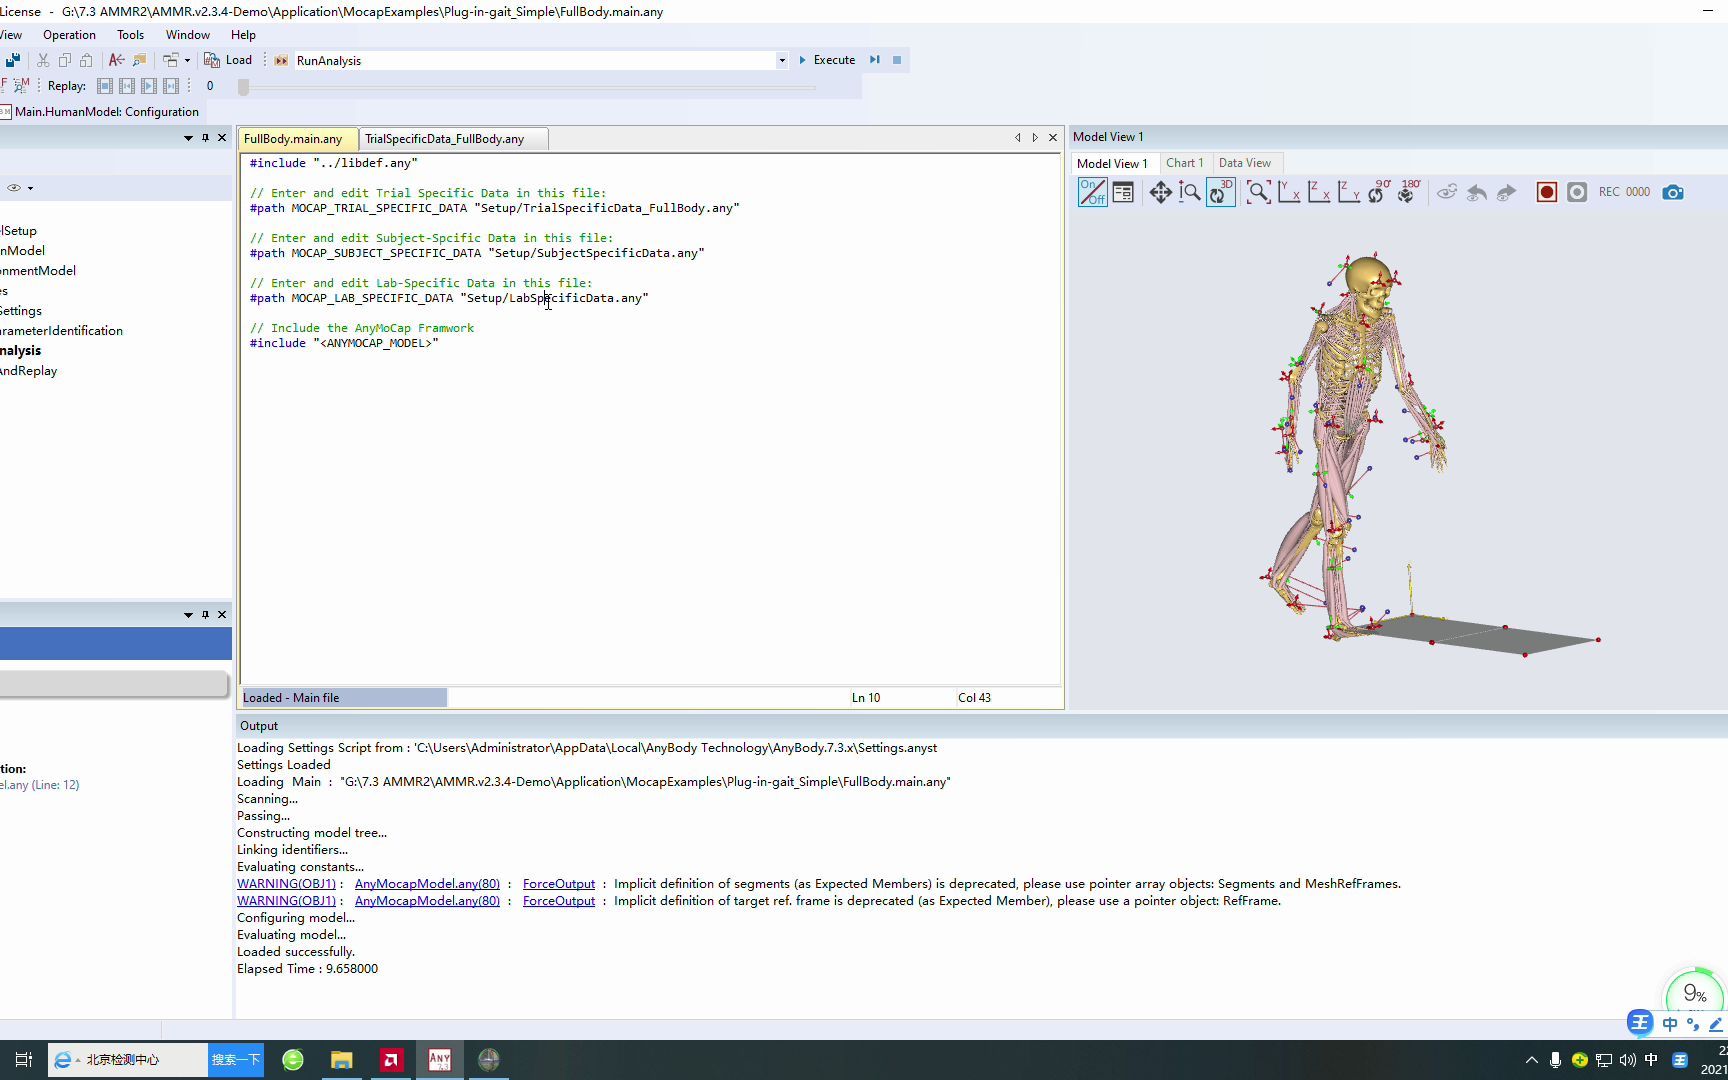
Task: Click the Copy icon in toolbar
Action: tap(65, 60)
